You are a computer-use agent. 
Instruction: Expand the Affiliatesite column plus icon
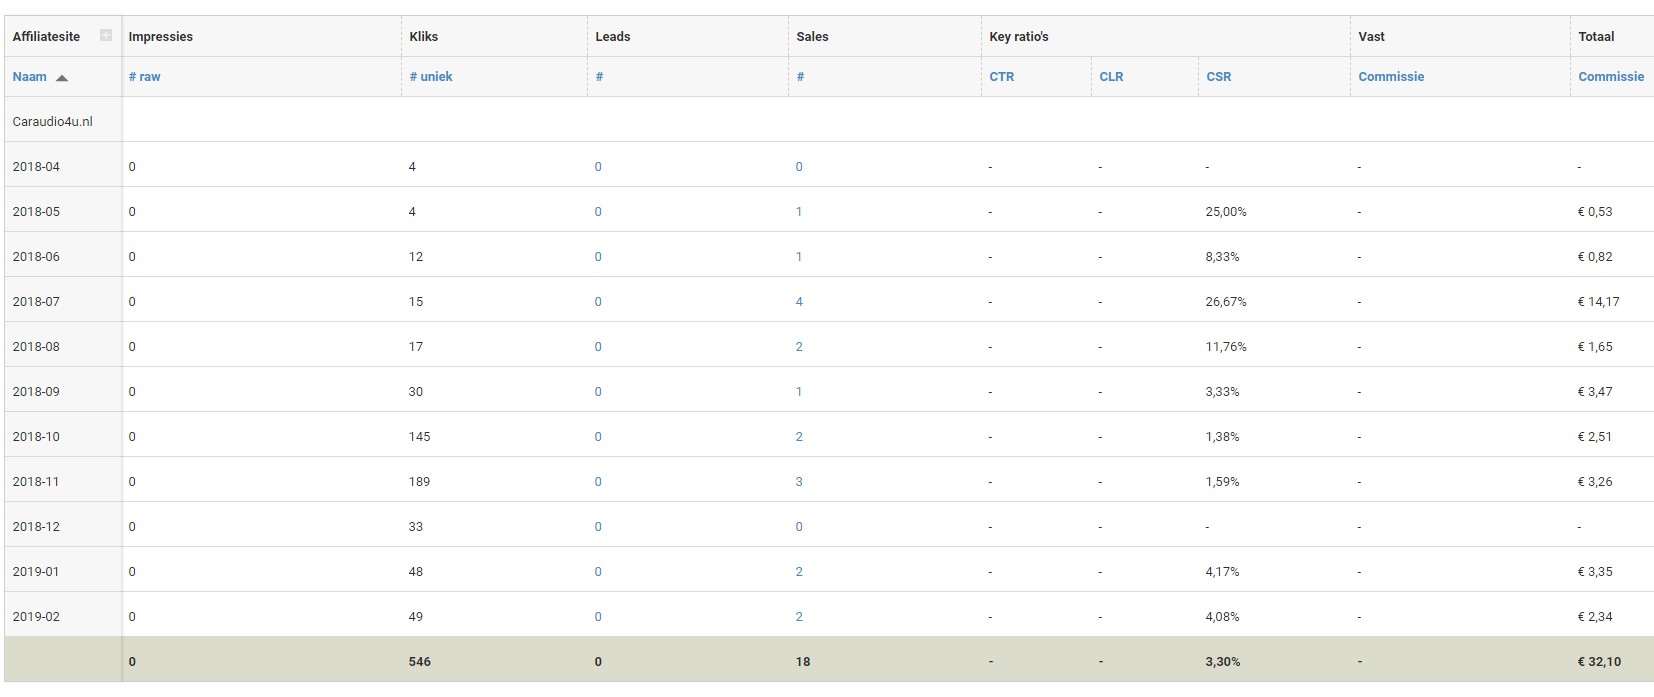106,36
